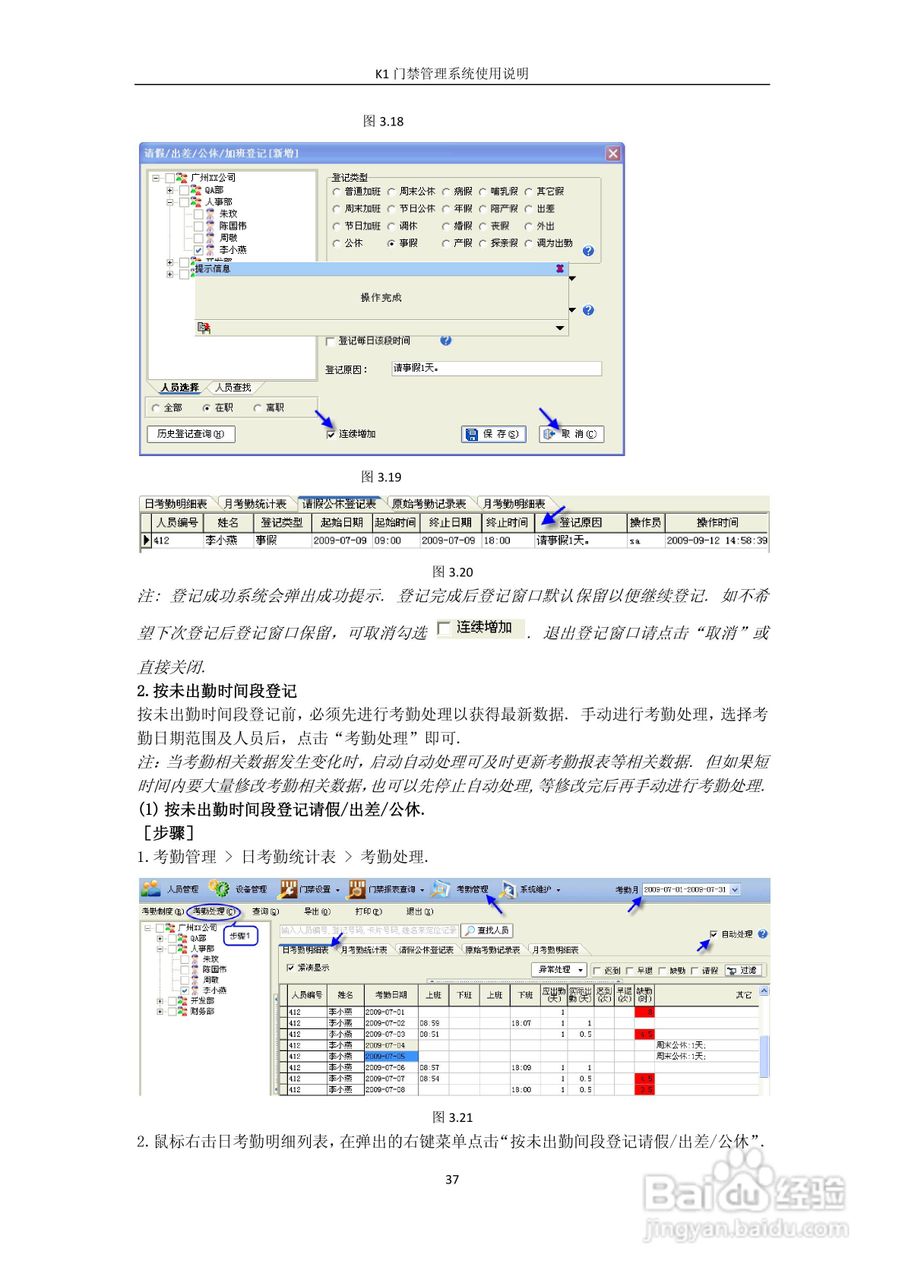This screenshot has width=905, height=1280.
Task: Click the 取消(C) button
Action: coord(572,434)
